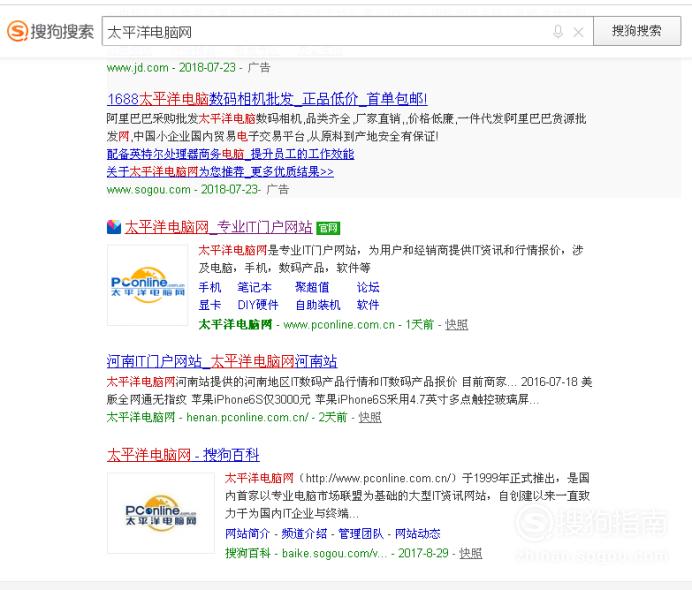This screenshot has width=692, height=590.
Task: Click the baike.sogou.com/v... URL text
Action: pyautogui.click(x=335, y=553)
